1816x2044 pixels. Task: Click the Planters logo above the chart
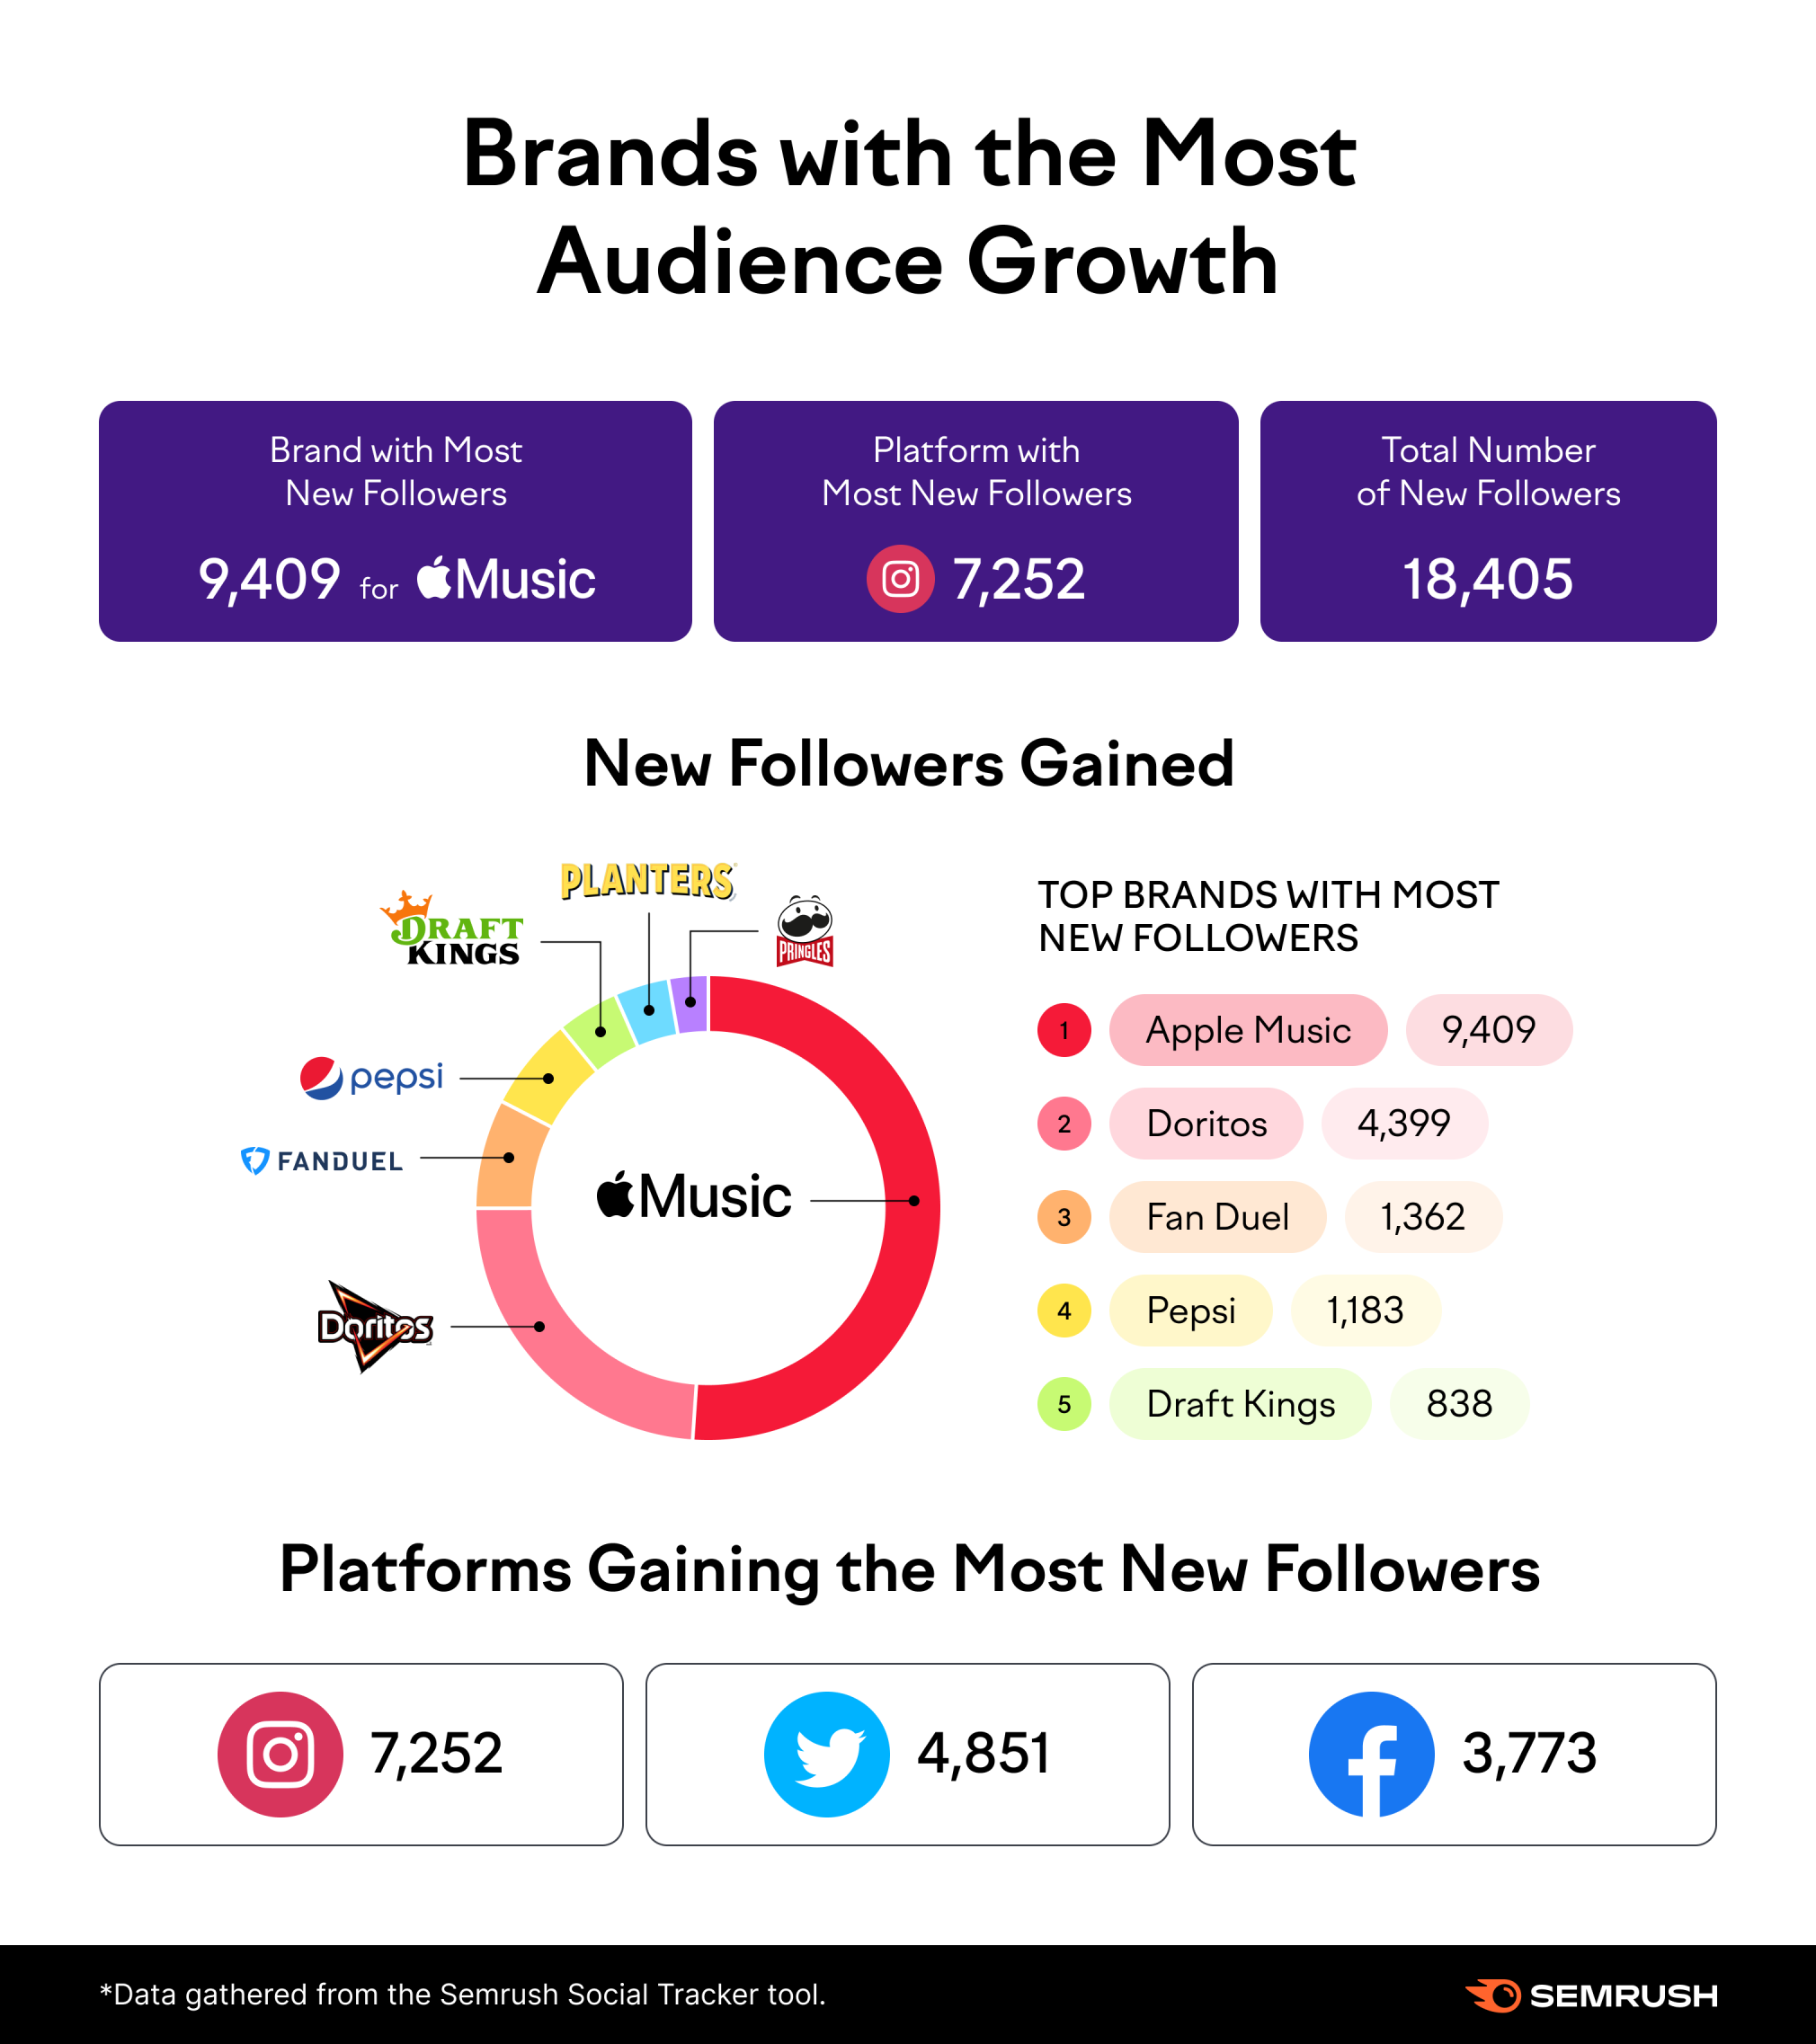[648, 881]
